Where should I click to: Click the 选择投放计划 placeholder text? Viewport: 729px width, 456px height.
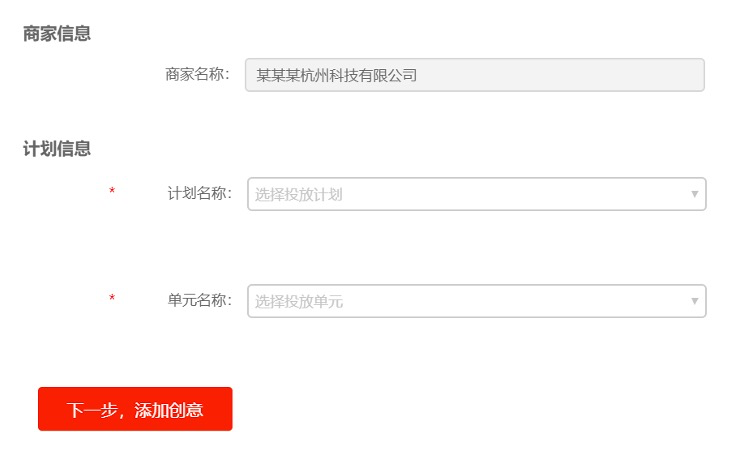[298, 194]
